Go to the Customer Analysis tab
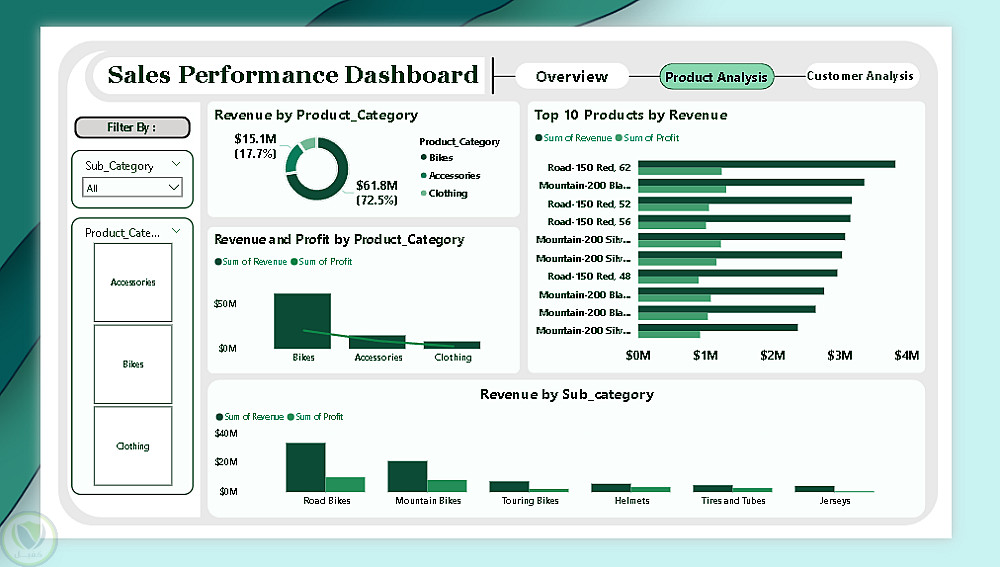Image resolution: width=1000 pixels, height=567 pixels. (860, 76)
